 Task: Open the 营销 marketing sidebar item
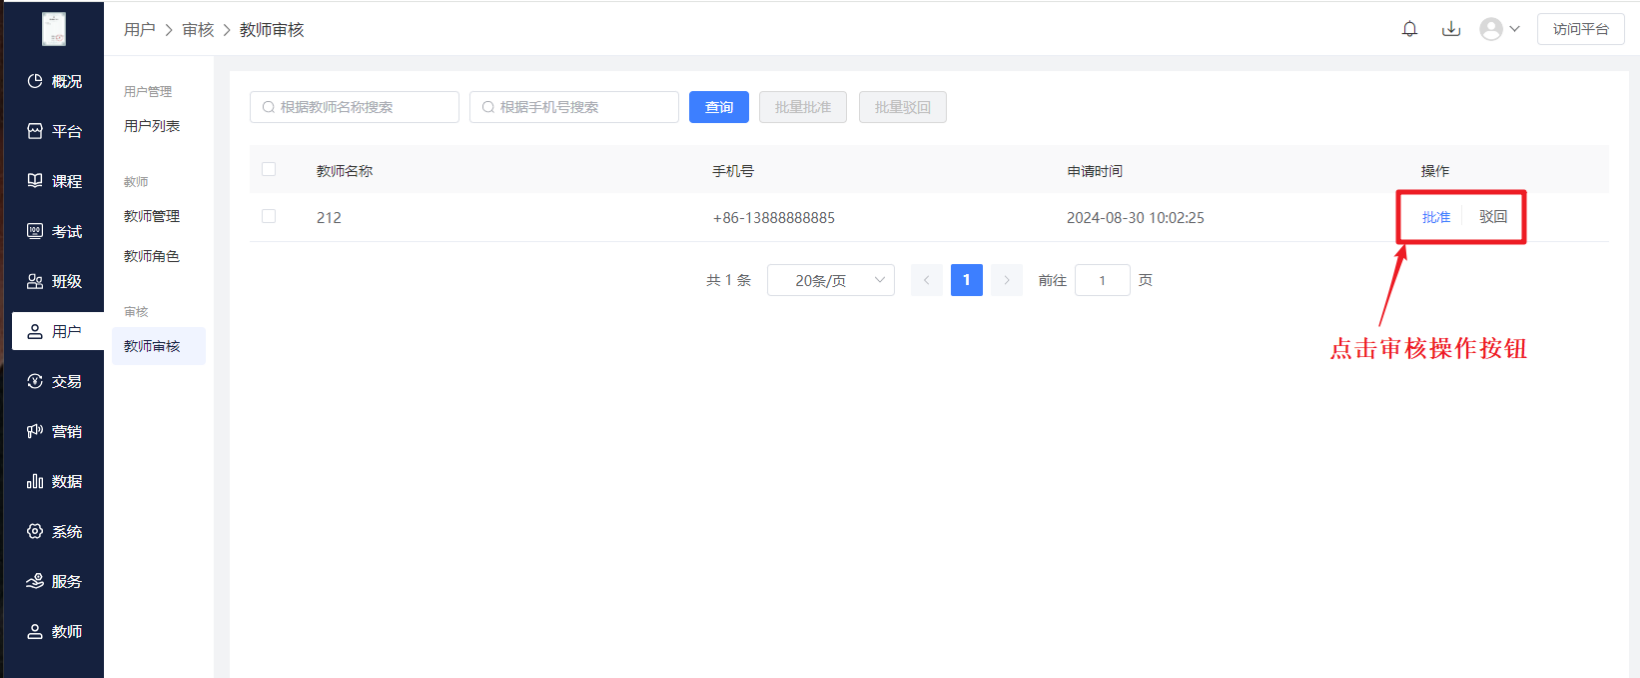[x=54, y=431]
